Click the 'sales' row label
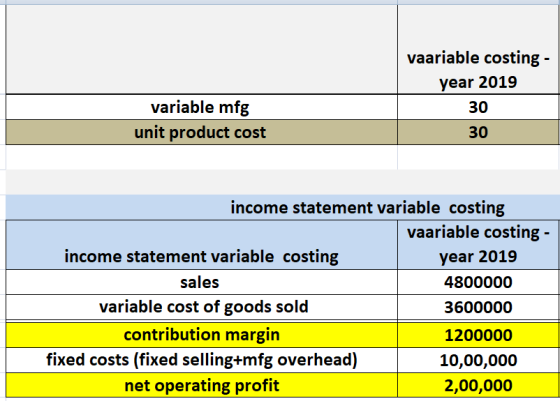Screen dimensions: 560x401 coord(201,282)
